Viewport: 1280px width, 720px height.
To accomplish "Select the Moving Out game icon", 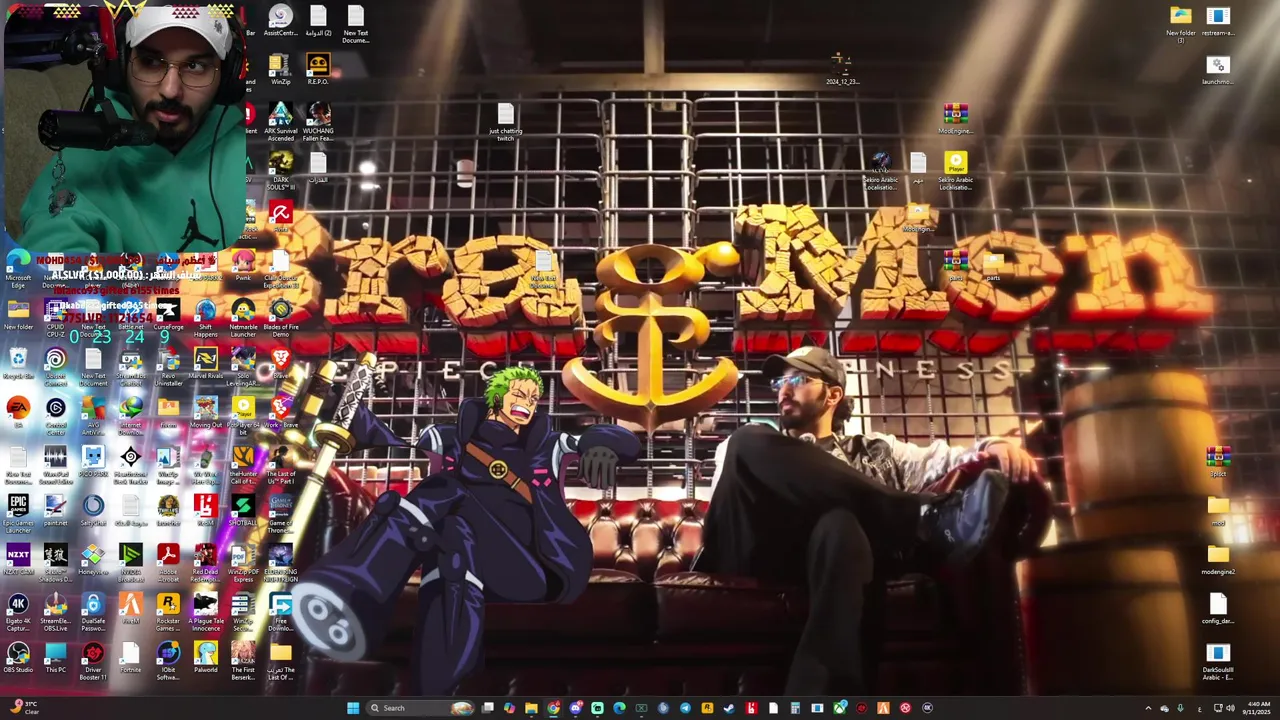I will pyautogui.click(x=205, y=413).
